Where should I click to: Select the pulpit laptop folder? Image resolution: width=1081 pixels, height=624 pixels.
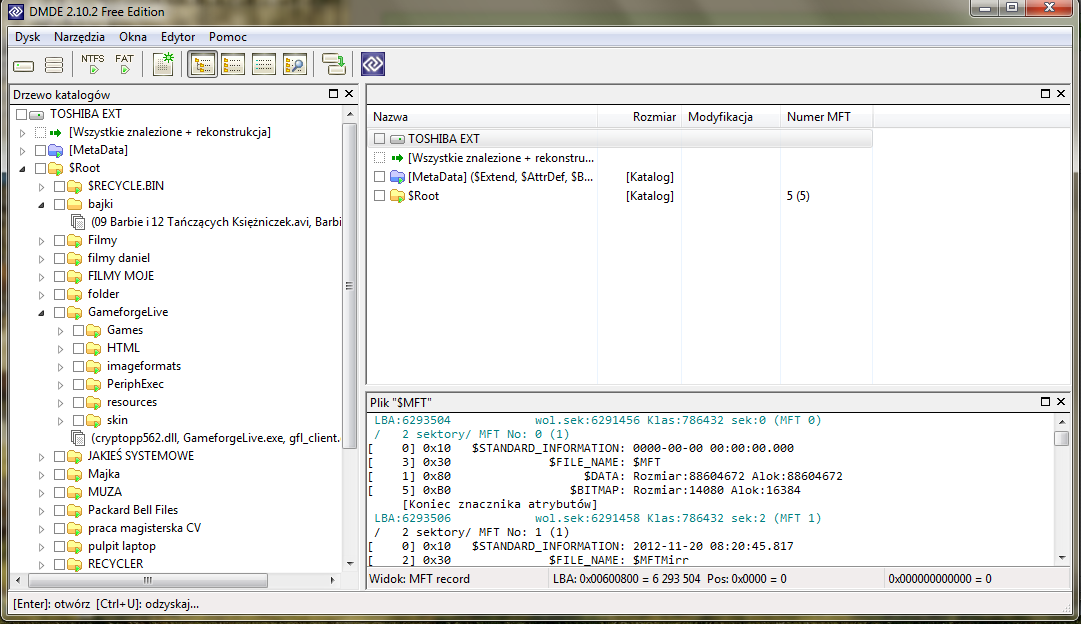121,546
